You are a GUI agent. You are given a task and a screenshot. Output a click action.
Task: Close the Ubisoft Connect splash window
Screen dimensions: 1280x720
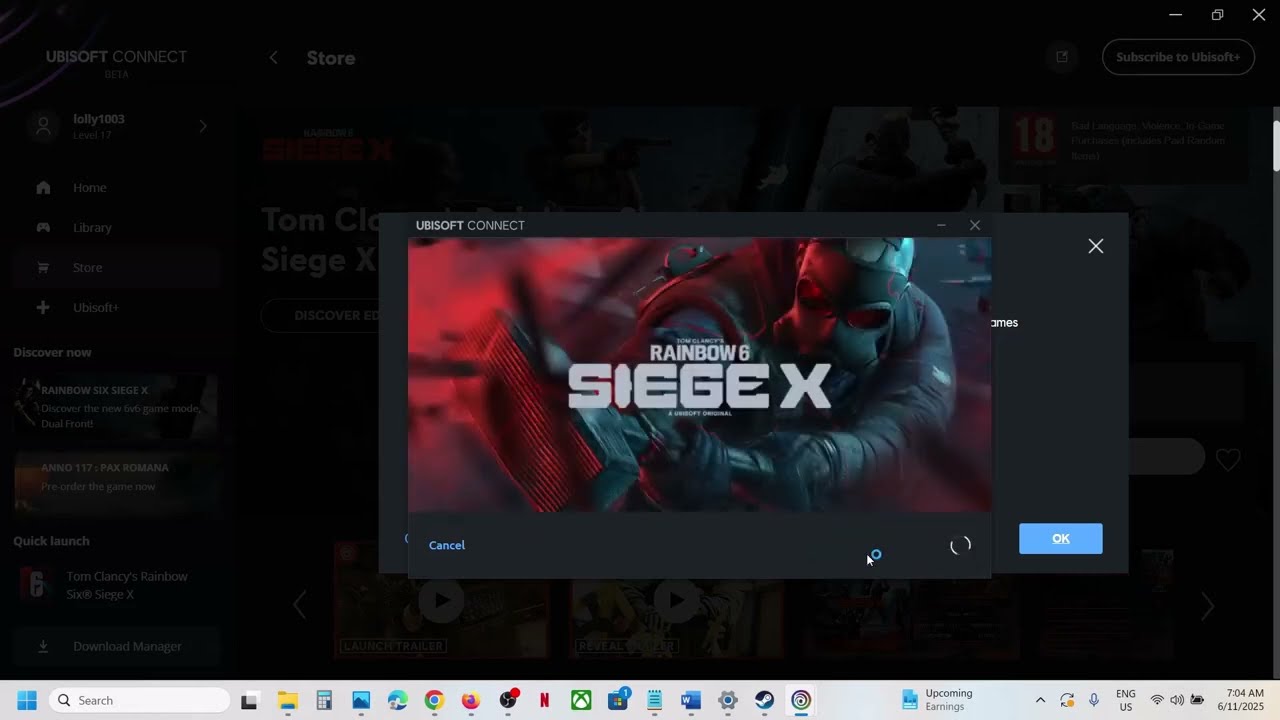[x=975, y=225]
